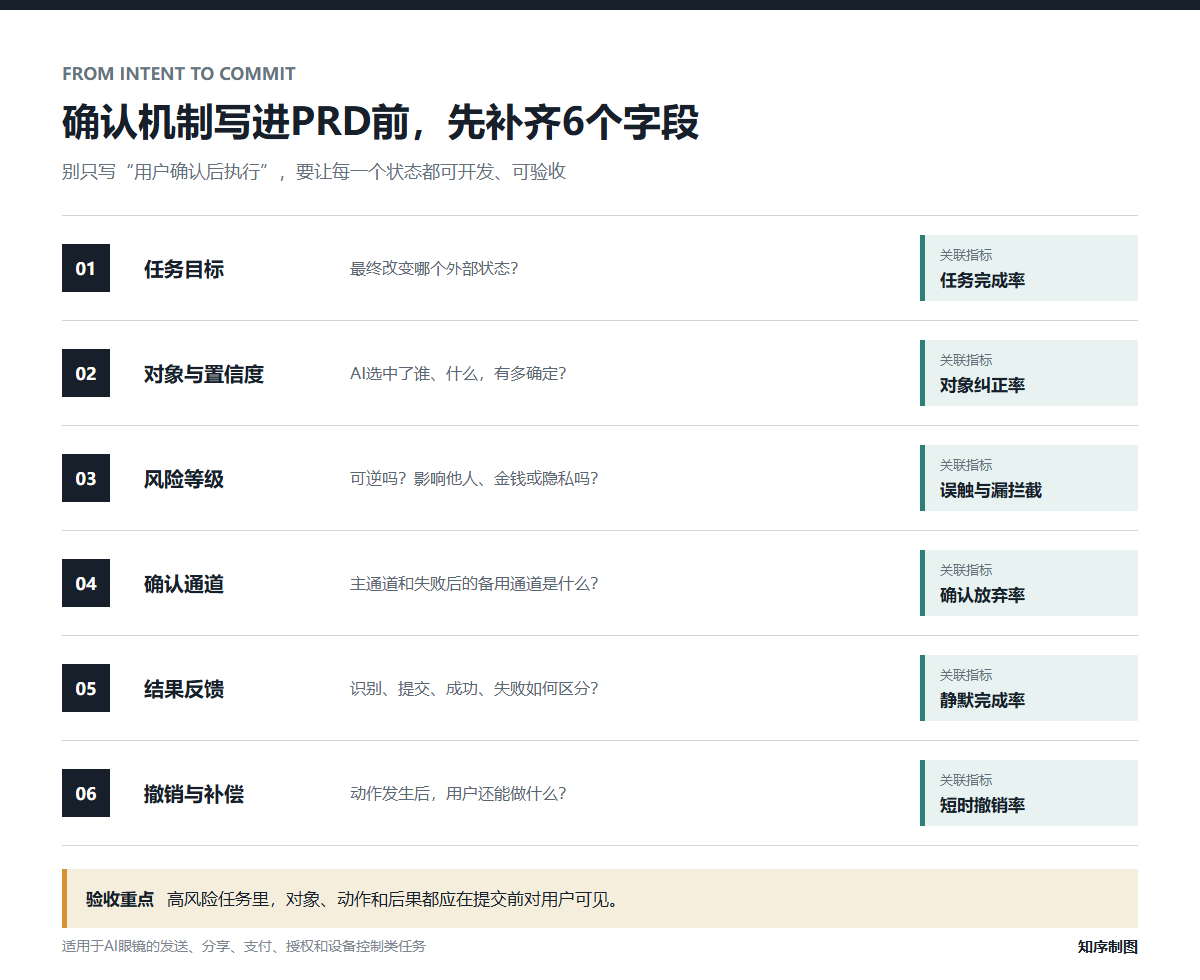This screenshot has width=1200, height=980.
Task: Select the heading 确认通道
Action: [184, 584]
